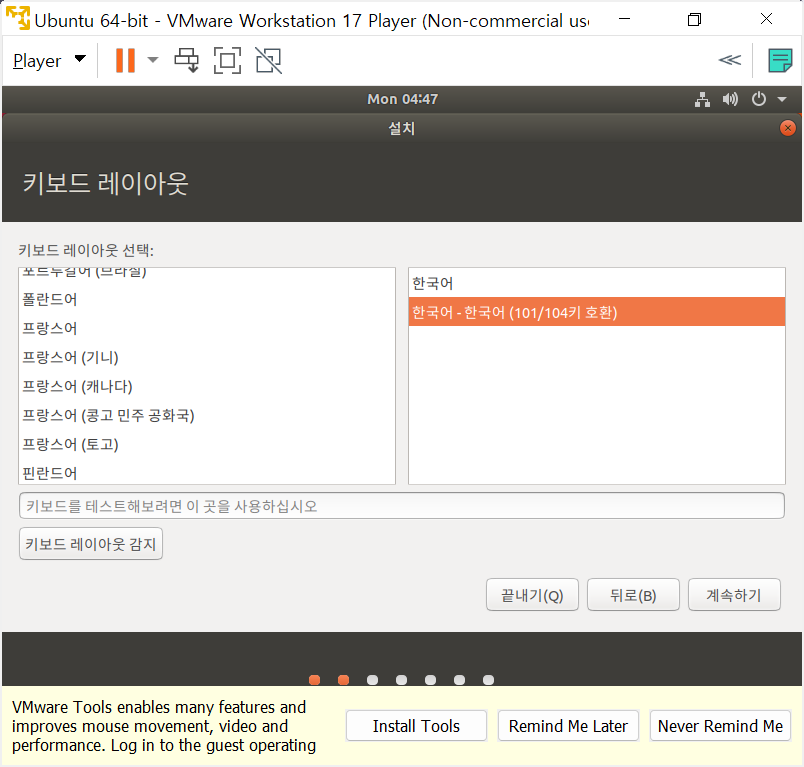The image size is (804, 767).
Task: Close the installer with orange X button
Action: coord(788,128)
